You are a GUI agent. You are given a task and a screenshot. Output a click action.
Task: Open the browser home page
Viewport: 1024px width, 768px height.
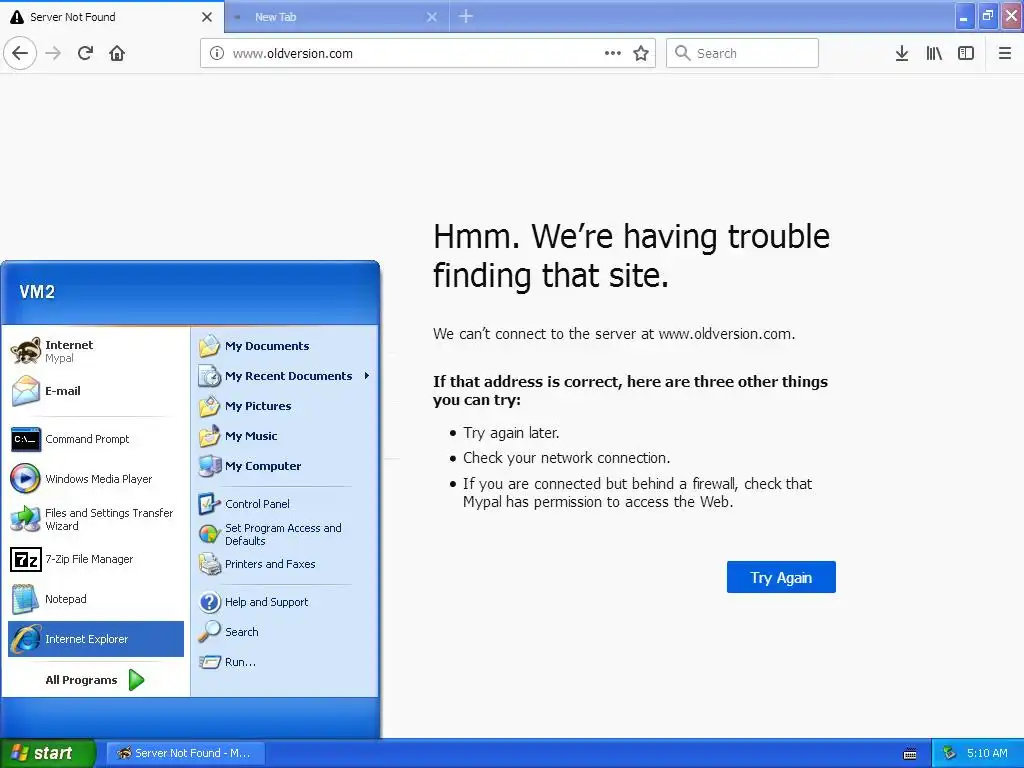[117, 54]
